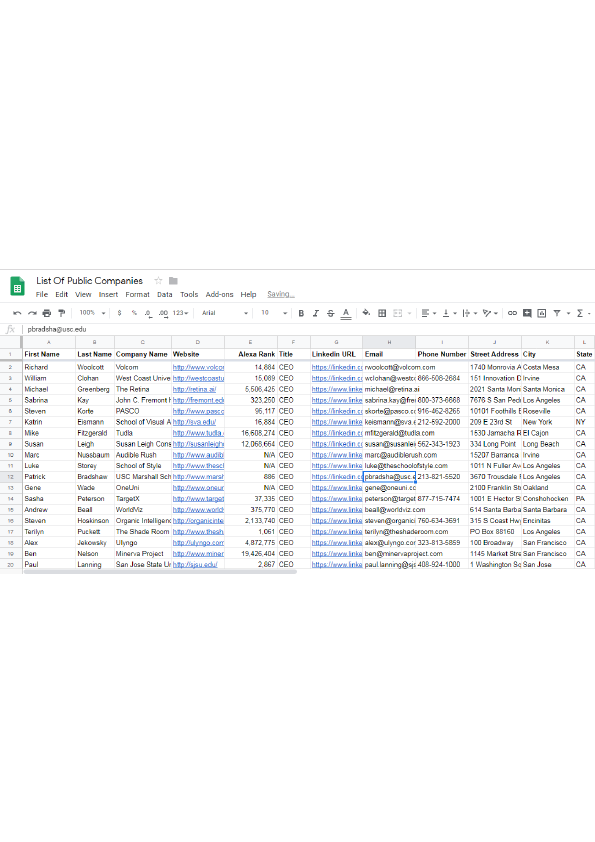Open the File menu
Image resolution: width=595 pixels, height=842 pixels.
(x=41, y=294)
